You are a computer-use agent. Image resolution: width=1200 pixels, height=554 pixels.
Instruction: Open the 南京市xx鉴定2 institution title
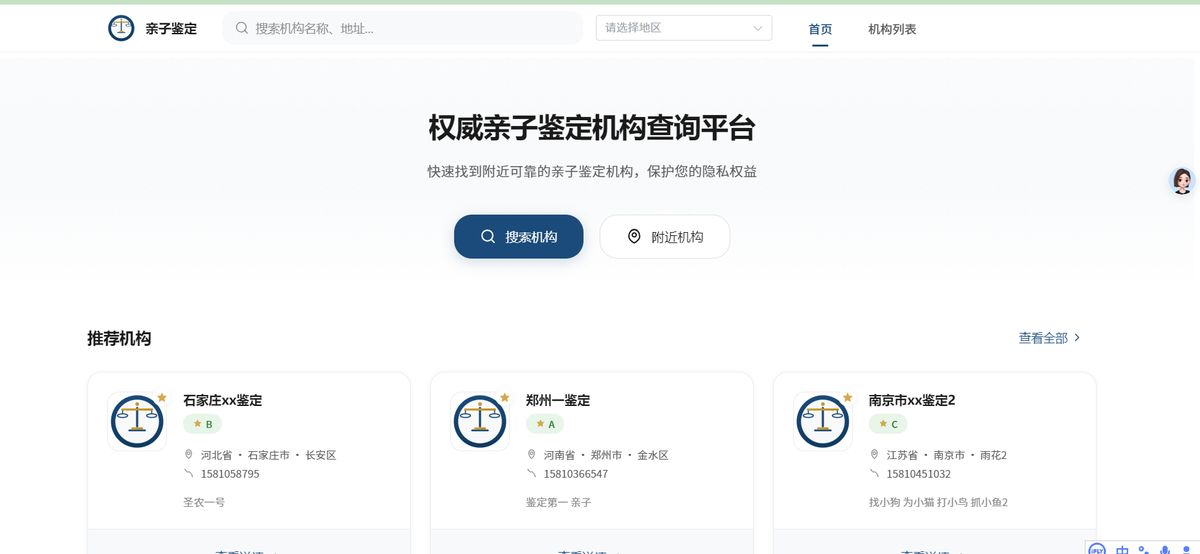pyautogui.click(x=912, y=400)
